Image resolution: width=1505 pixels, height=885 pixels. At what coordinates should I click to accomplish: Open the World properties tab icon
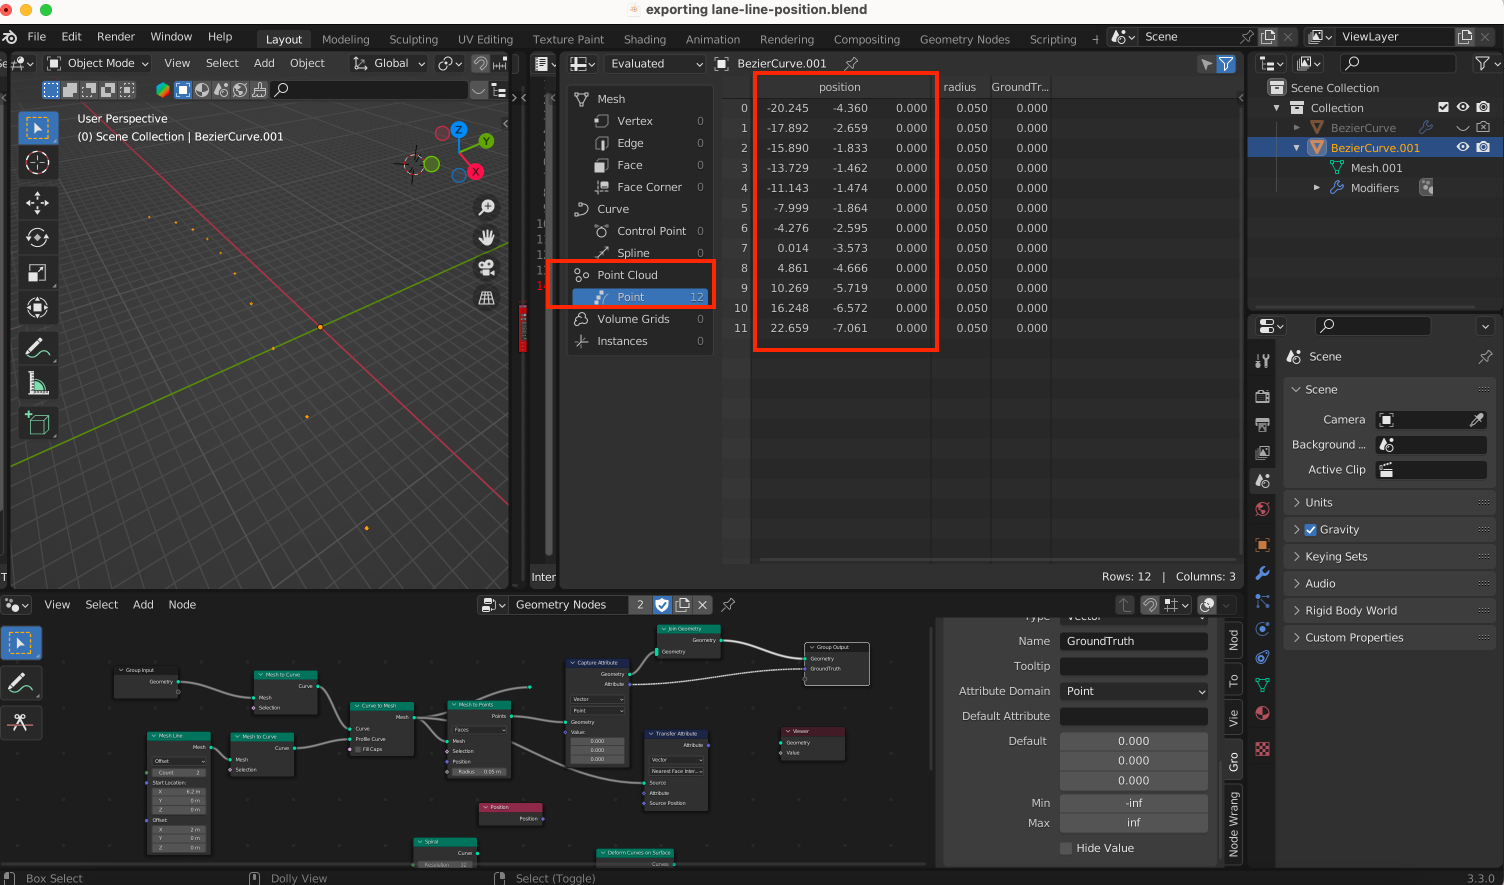point(1263,509)
